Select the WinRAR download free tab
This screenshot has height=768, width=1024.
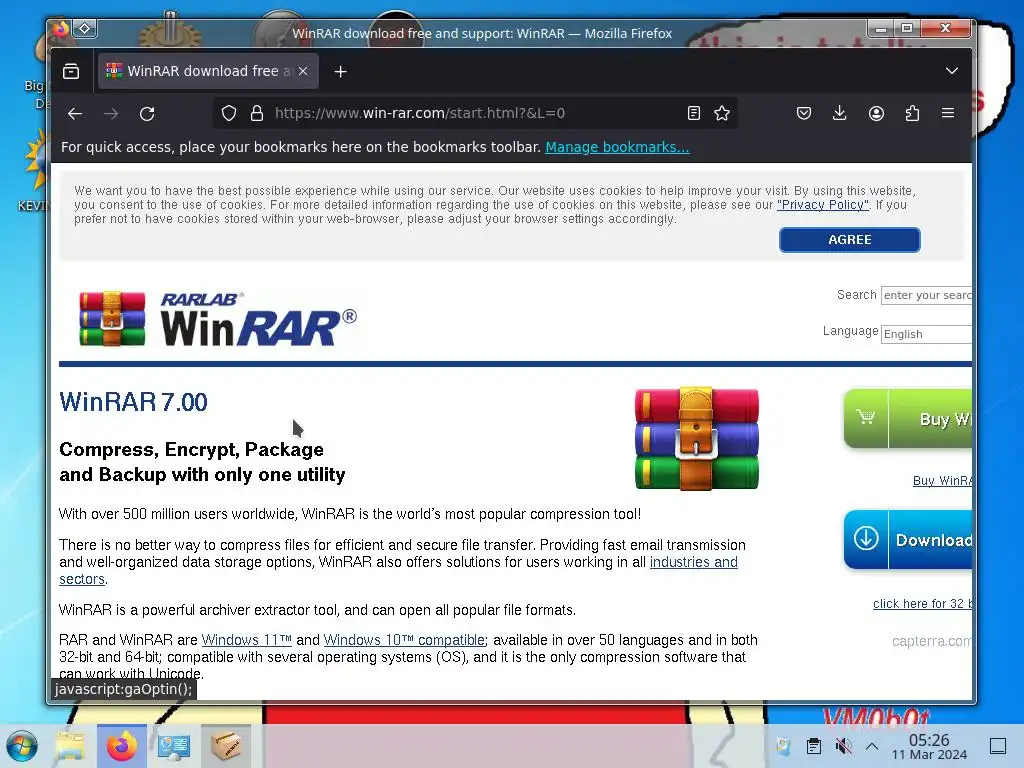click(208, 71)
